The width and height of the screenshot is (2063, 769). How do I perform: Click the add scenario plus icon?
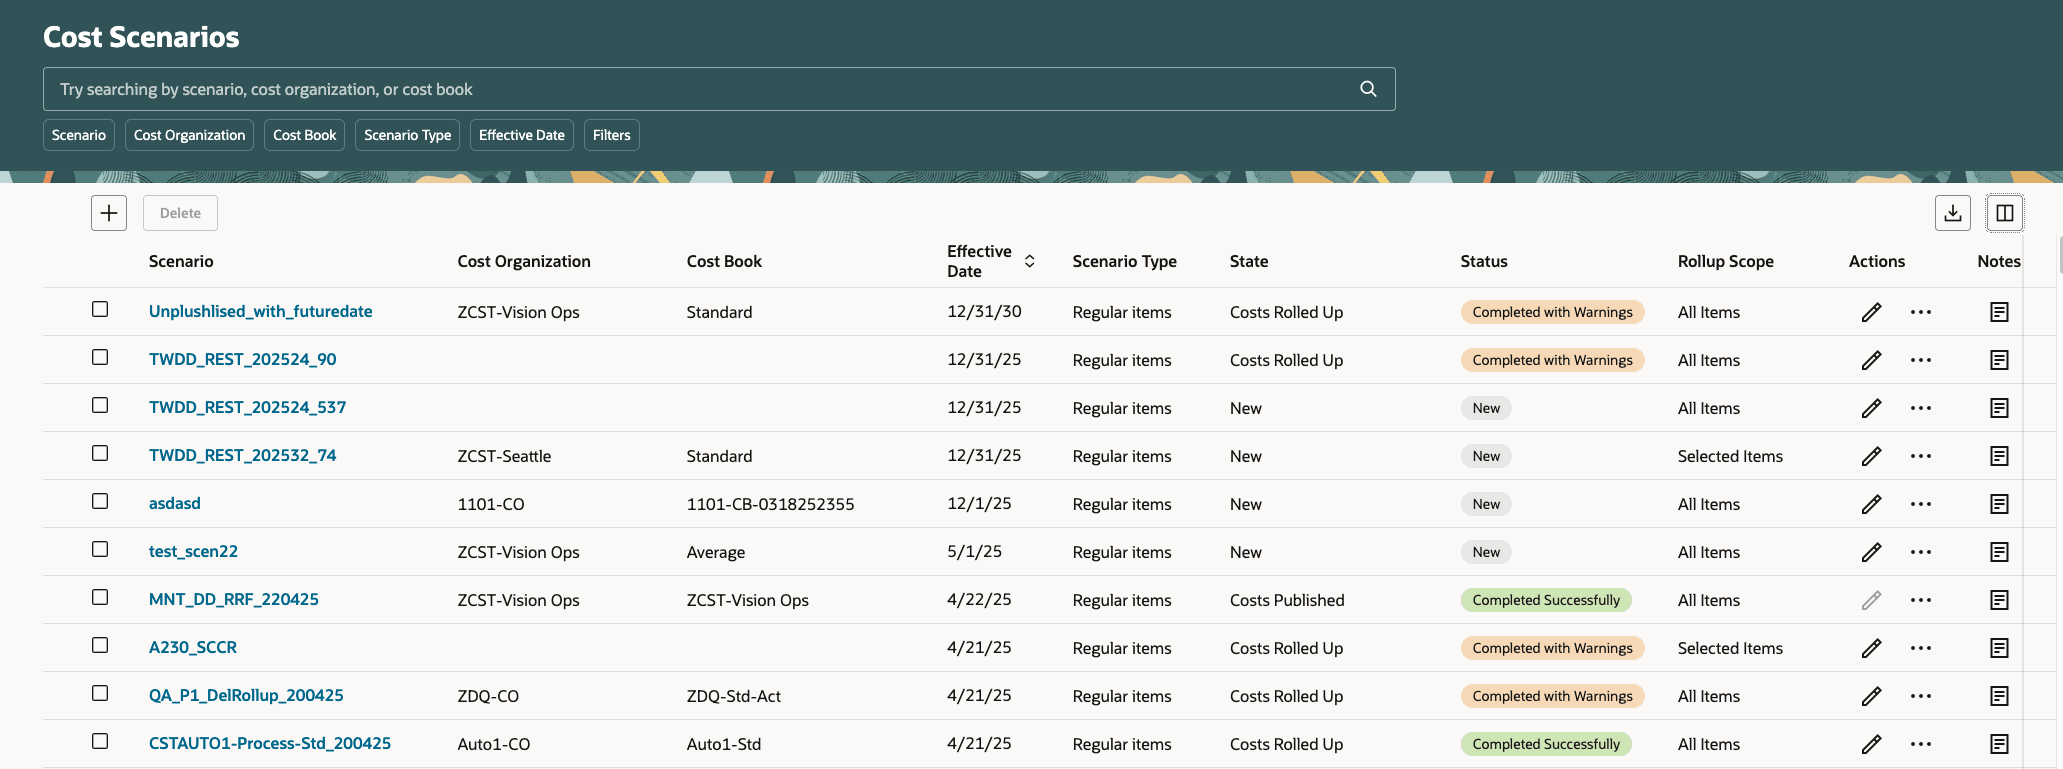(109, 213)
